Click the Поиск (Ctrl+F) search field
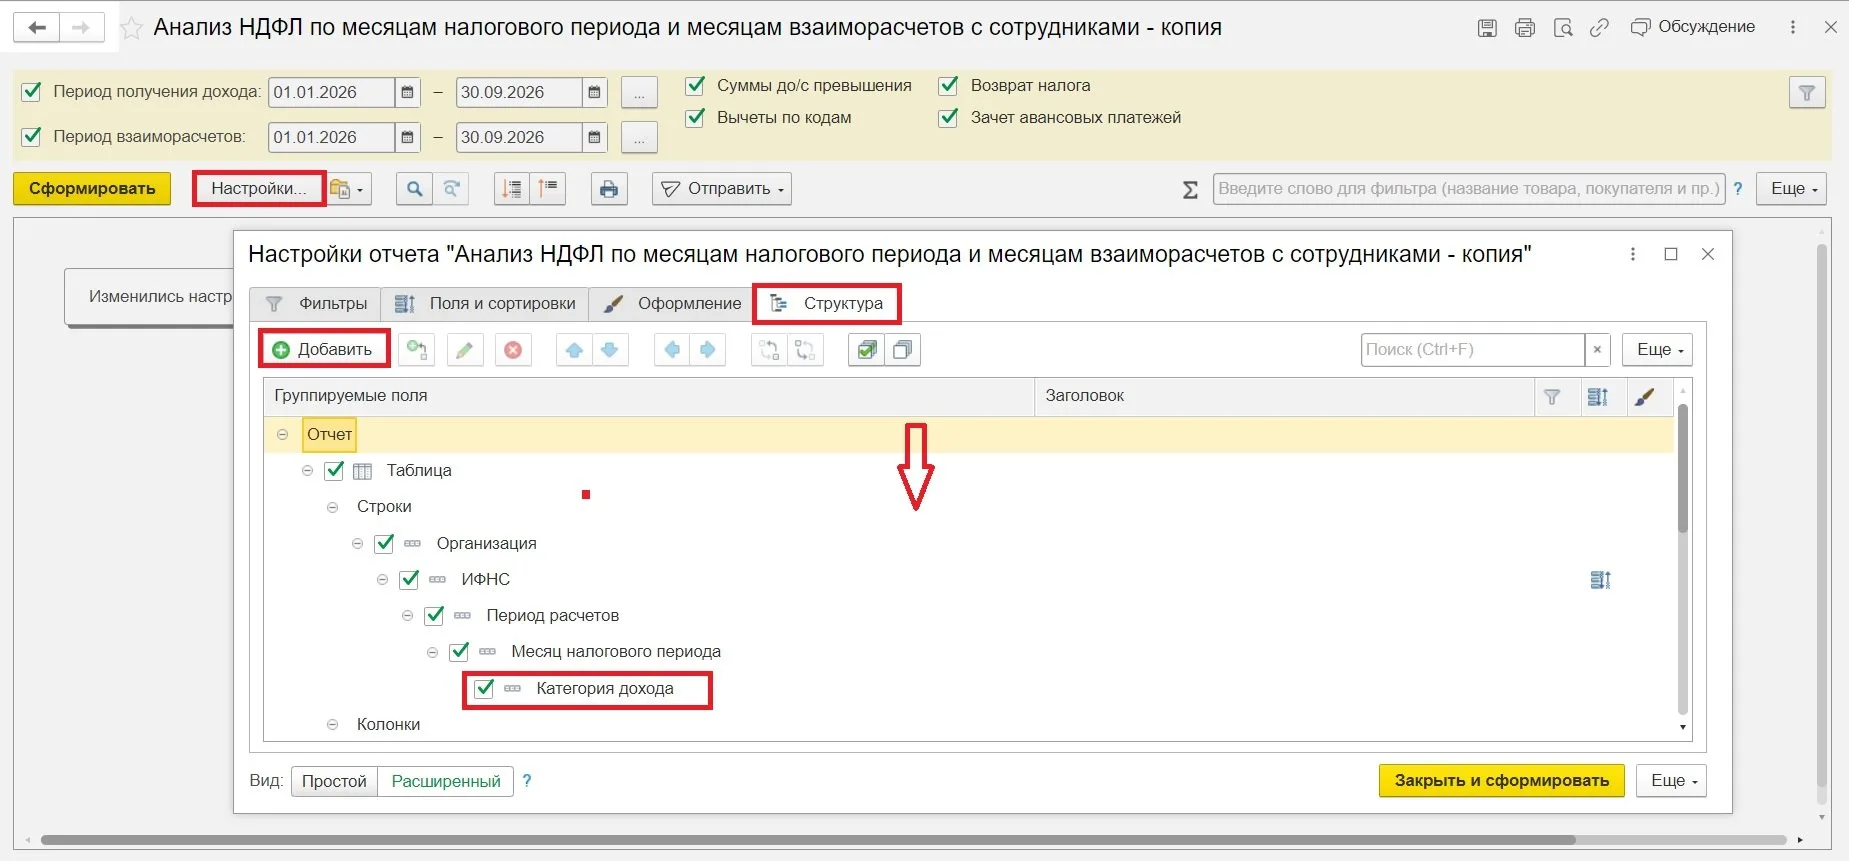The width and height of the screenshot is (1849, 861). [x=1472, y=349]
